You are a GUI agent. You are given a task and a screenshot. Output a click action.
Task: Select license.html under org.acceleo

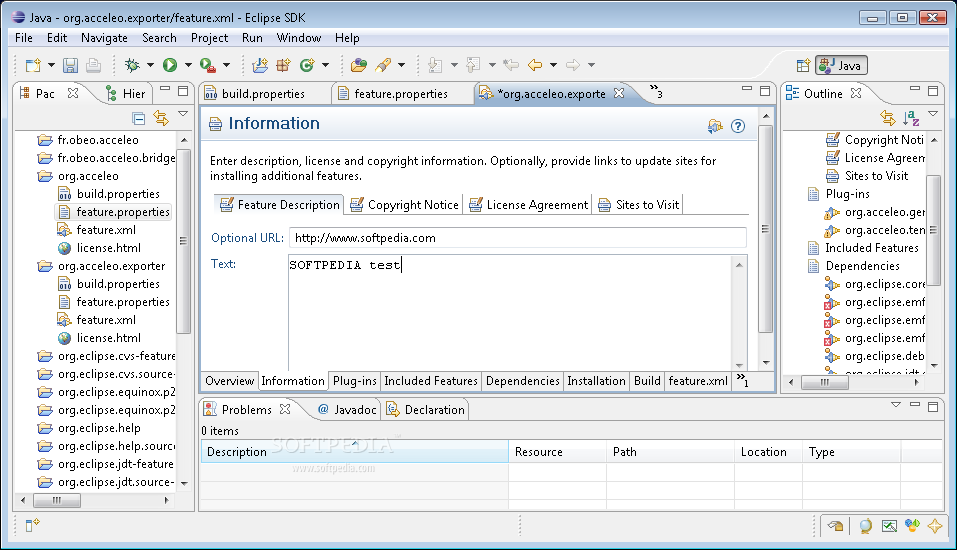point(99,248)
